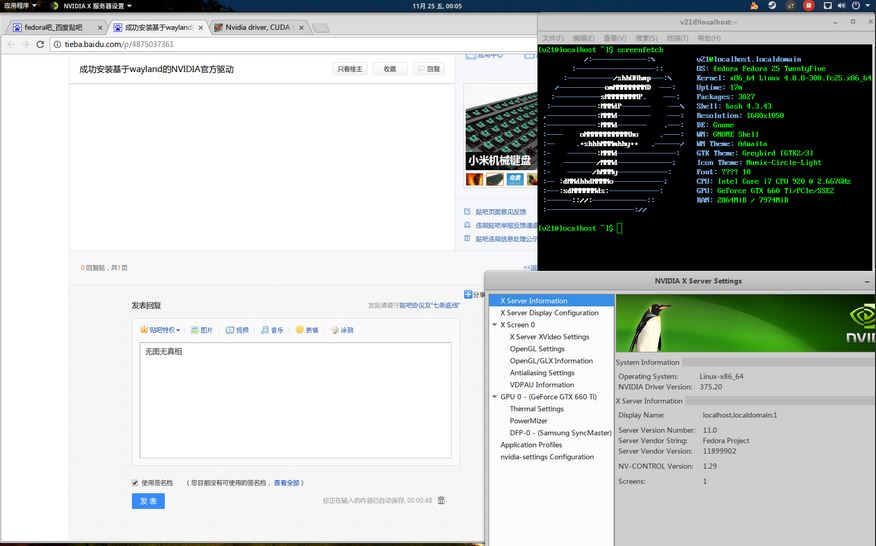Reload the page with the refresh icon

(40, 44)
